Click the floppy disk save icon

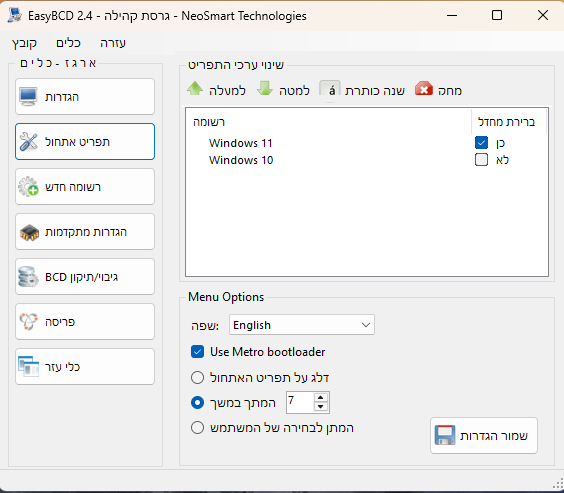pos(445,435)
